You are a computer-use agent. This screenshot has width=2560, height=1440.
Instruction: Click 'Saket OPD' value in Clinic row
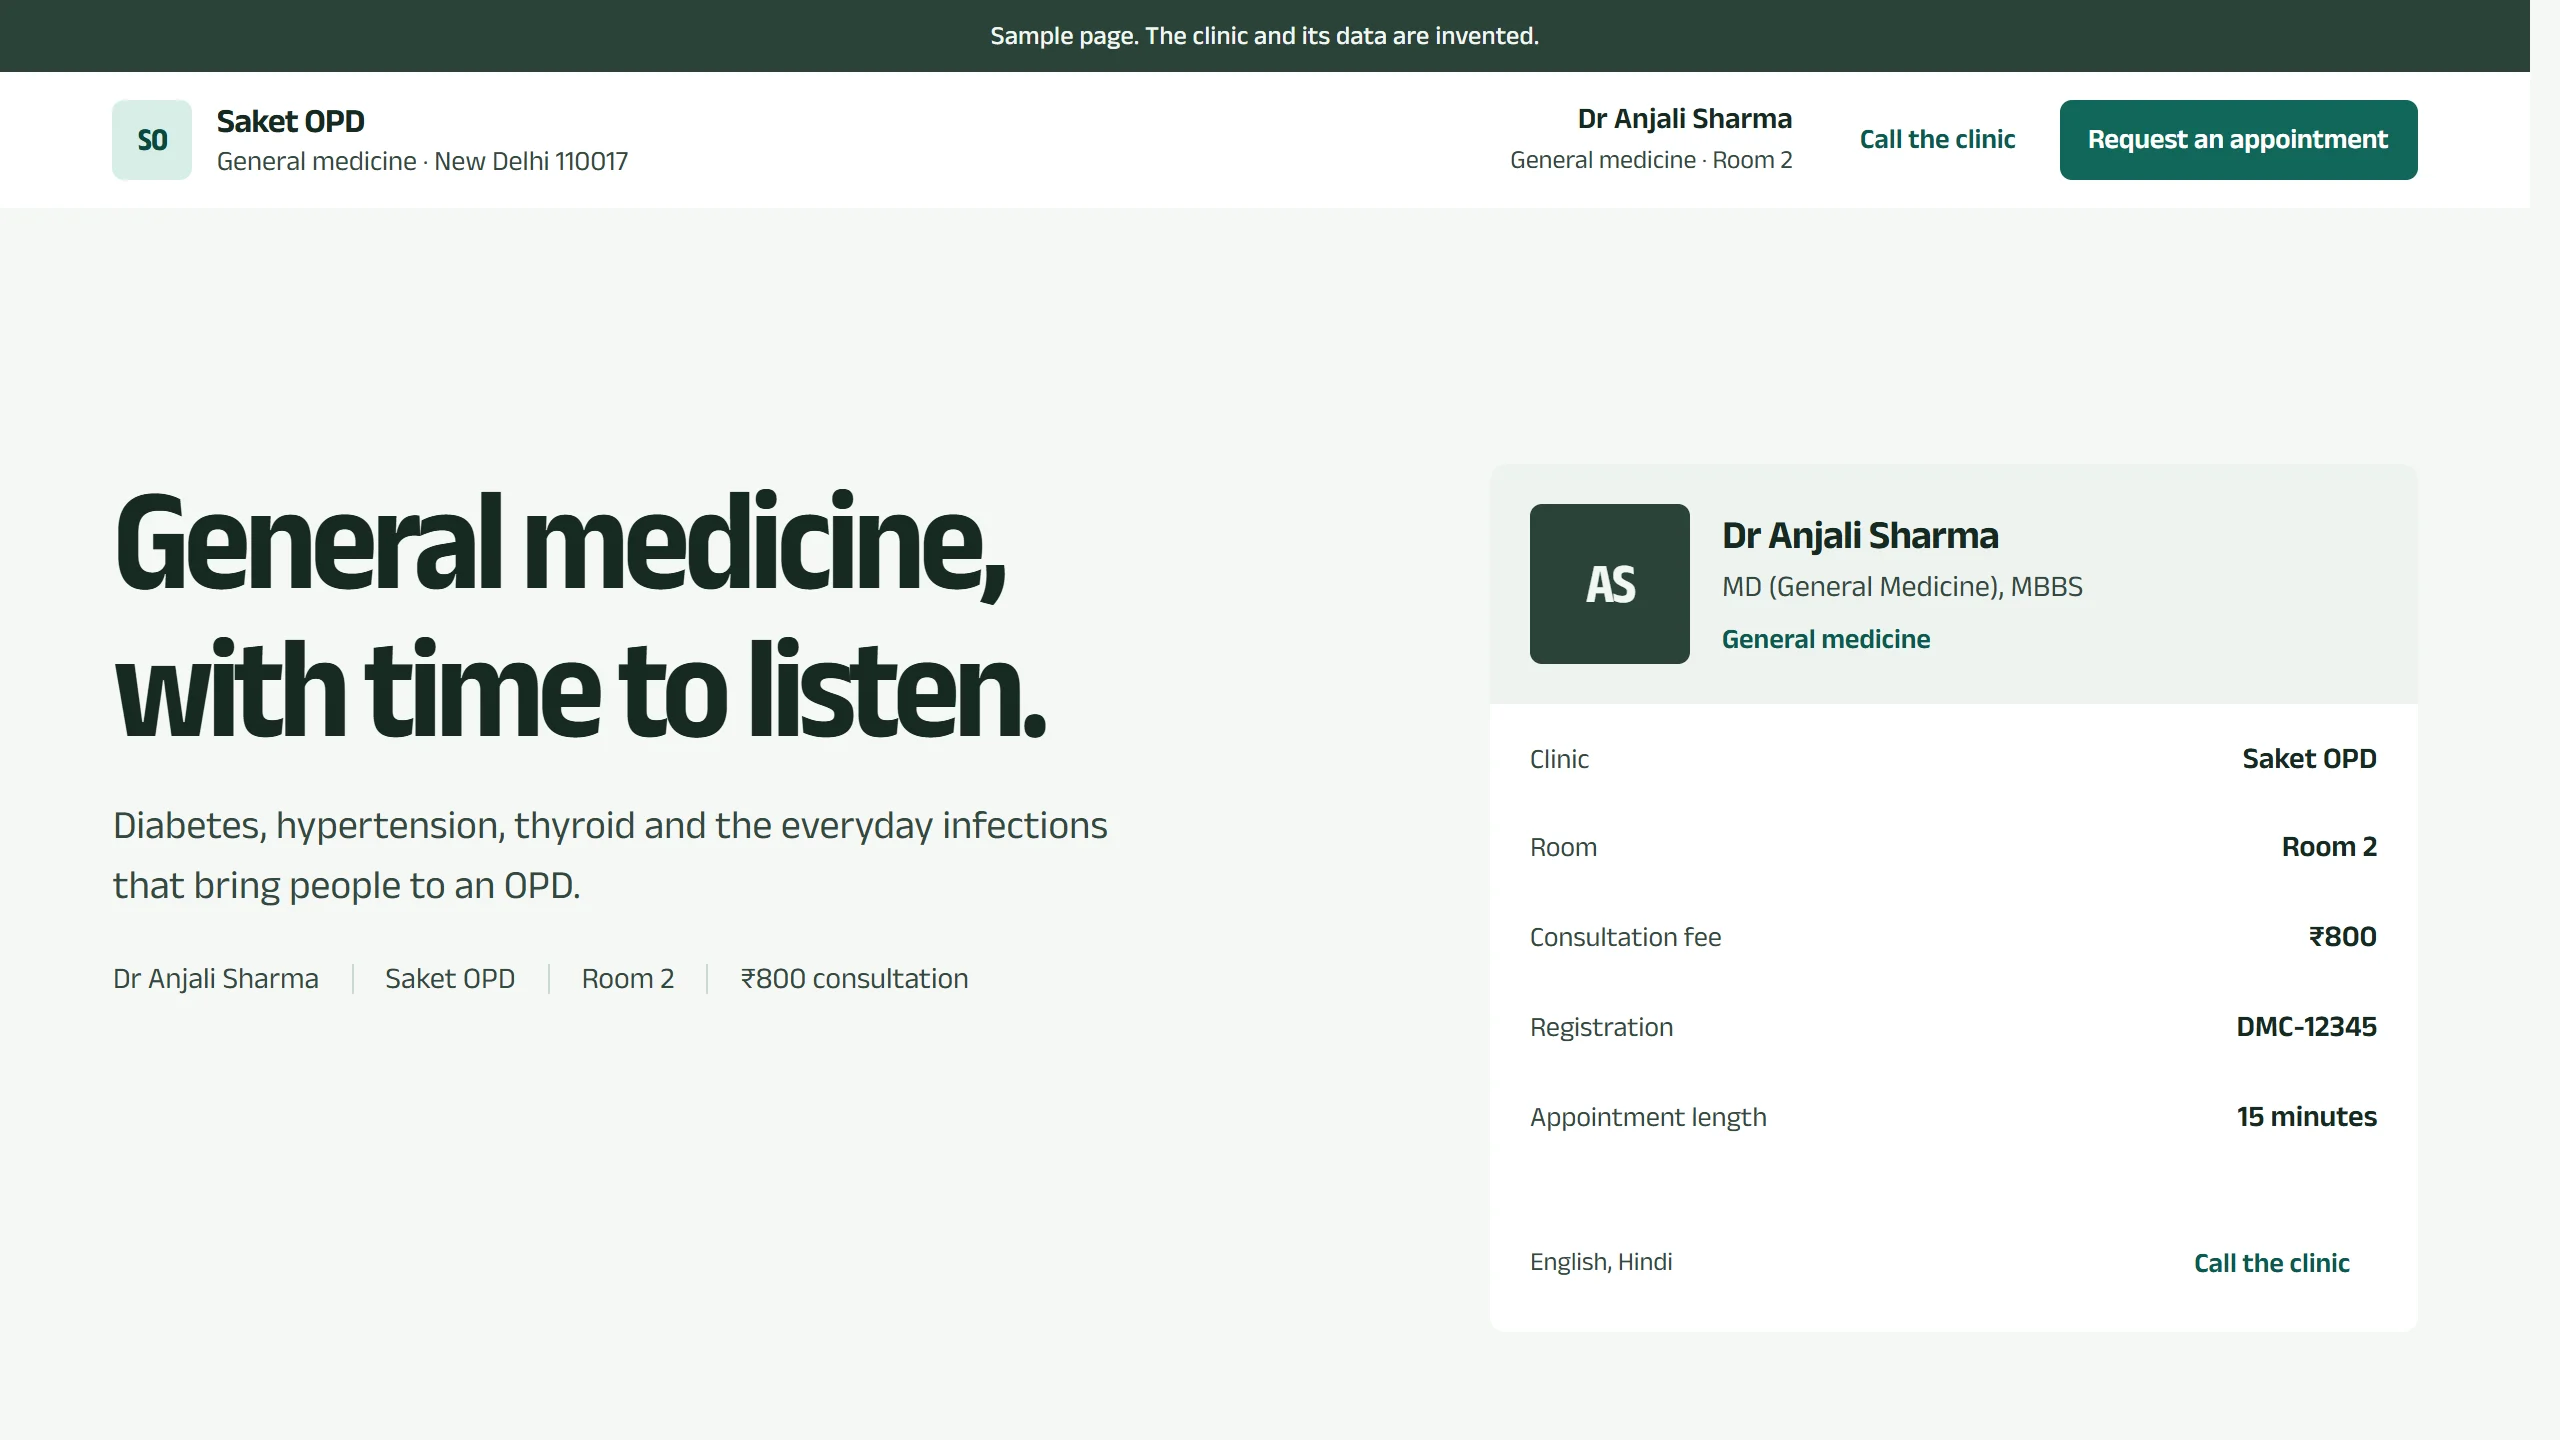click(2309, 759)
